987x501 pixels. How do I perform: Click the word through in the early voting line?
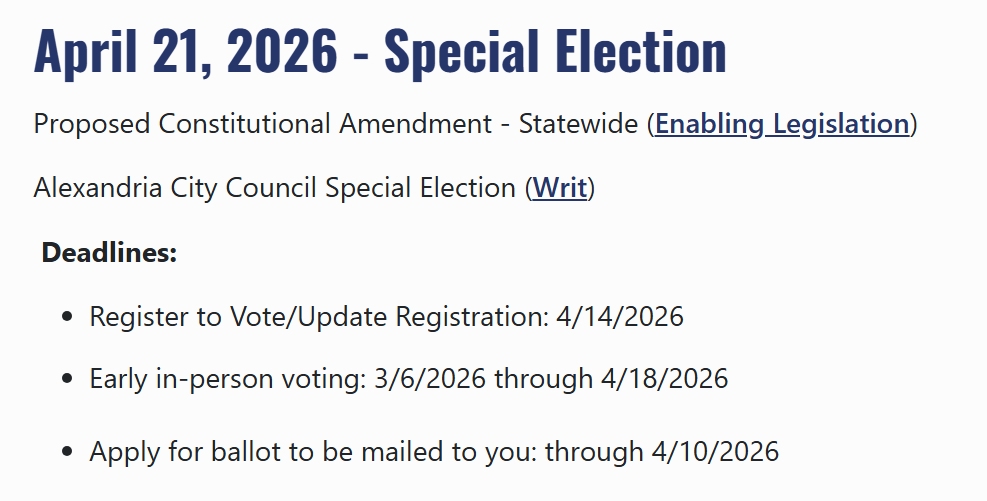pos(542,379)
